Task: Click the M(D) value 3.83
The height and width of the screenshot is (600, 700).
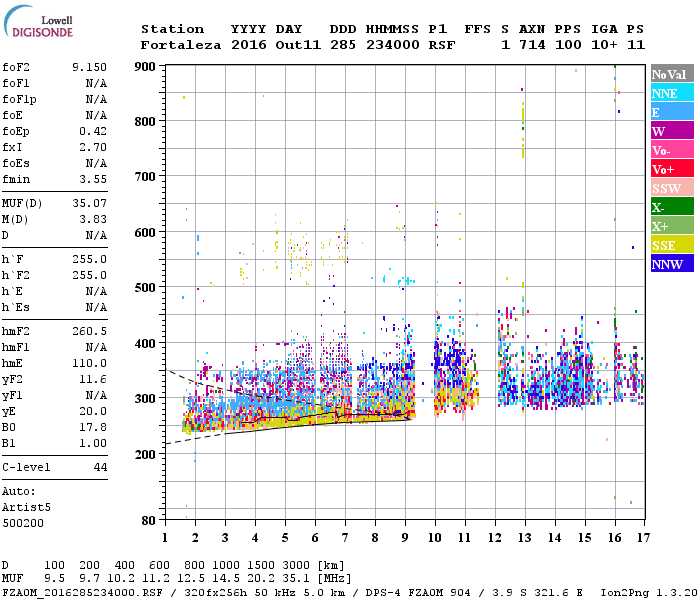Action: pyautogui.click(x=93, y=219)
